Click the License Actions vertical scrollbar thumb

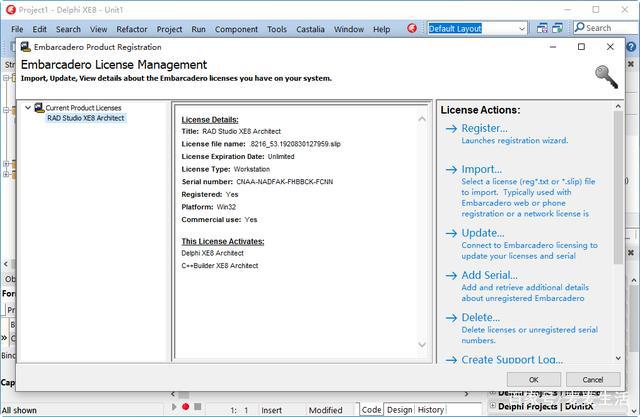(x=618, y=188)
